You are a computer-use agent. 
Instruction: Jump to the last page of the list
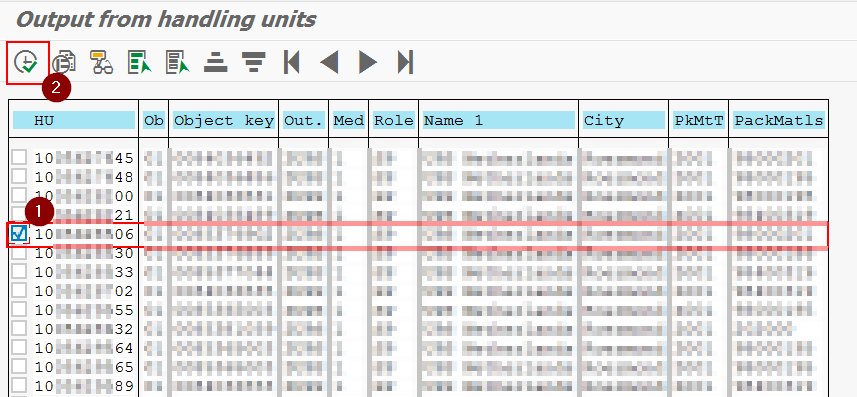(406, 62)
